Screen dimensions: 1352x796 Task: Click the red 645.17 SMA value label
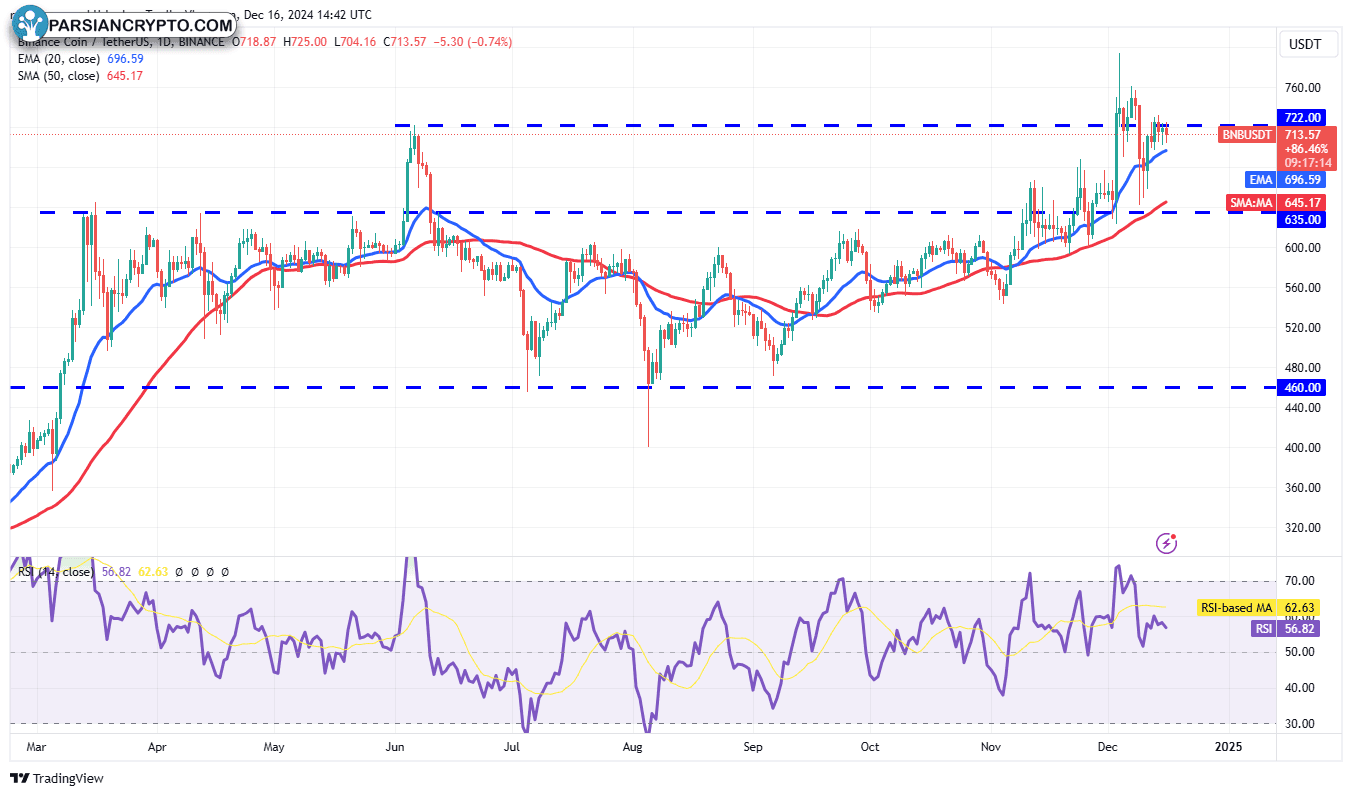(x=1304, y=204)
